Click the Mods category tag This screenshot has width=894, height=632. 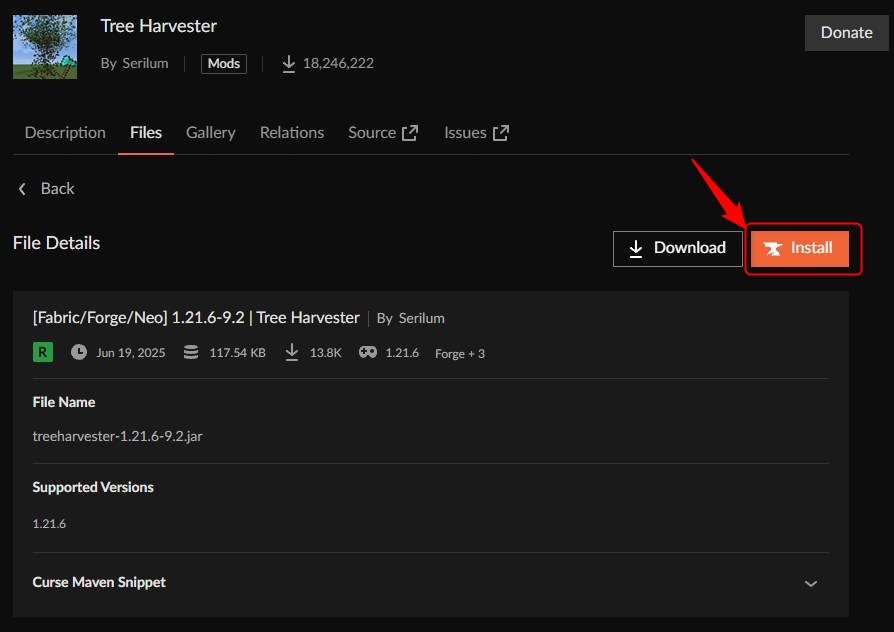[224, 63]
